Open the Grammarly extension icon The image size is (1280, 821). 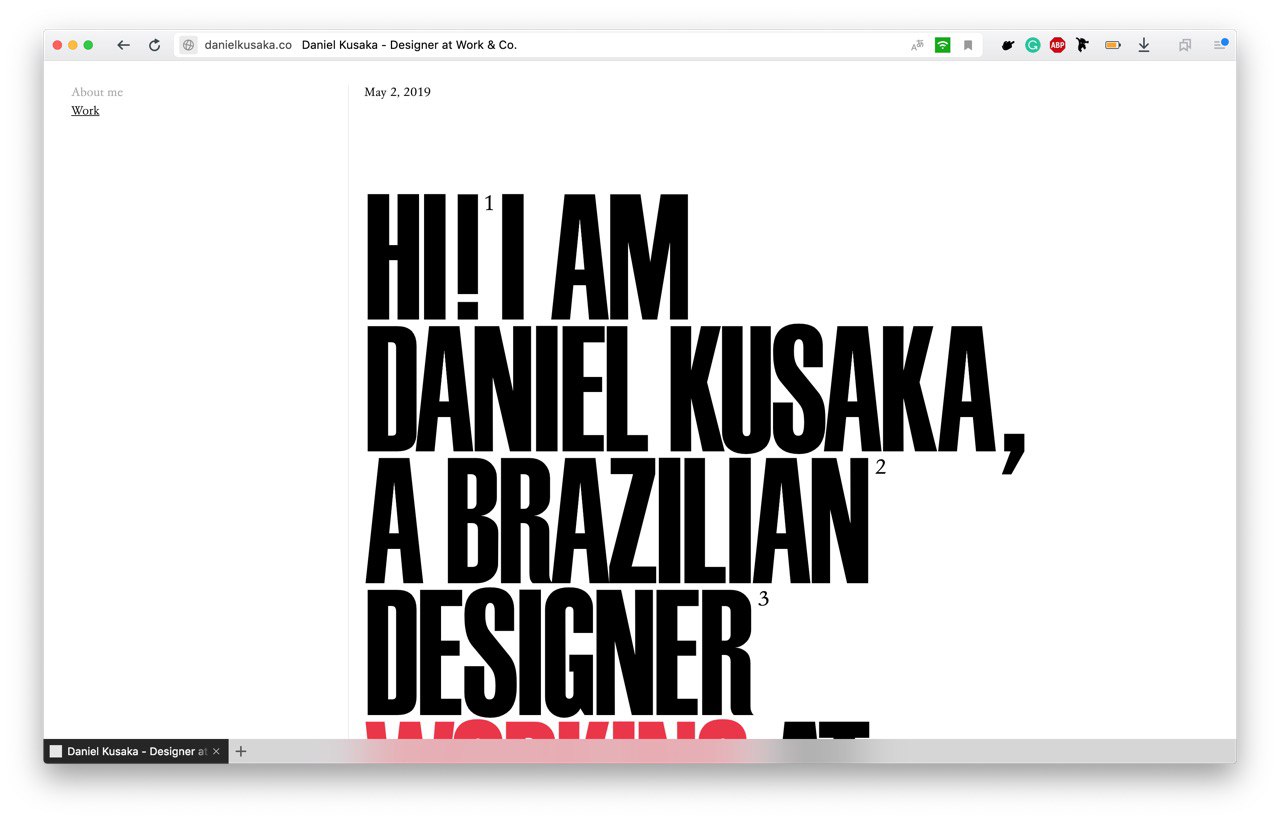pyautogui.click(x=1033, y=45)
